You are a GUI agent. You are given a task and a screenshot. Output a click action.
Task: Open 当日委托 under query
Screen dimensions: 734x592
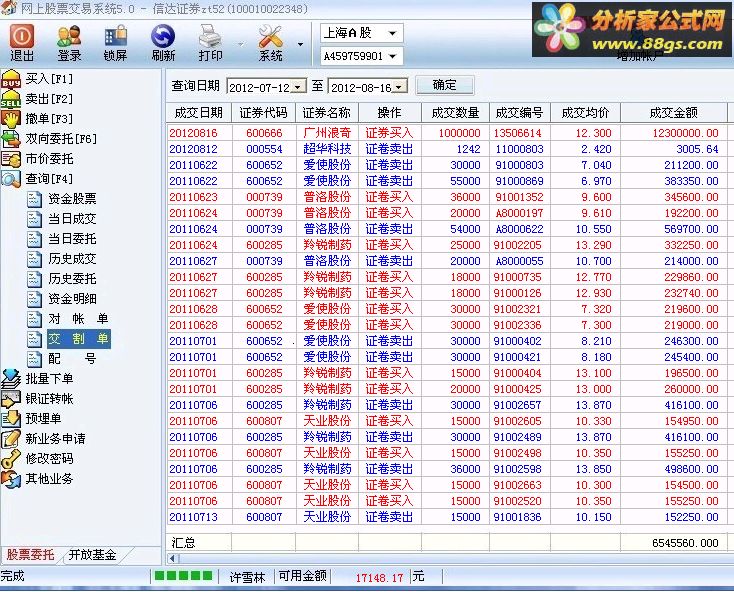pyautogui.click(x=62, y=239)
